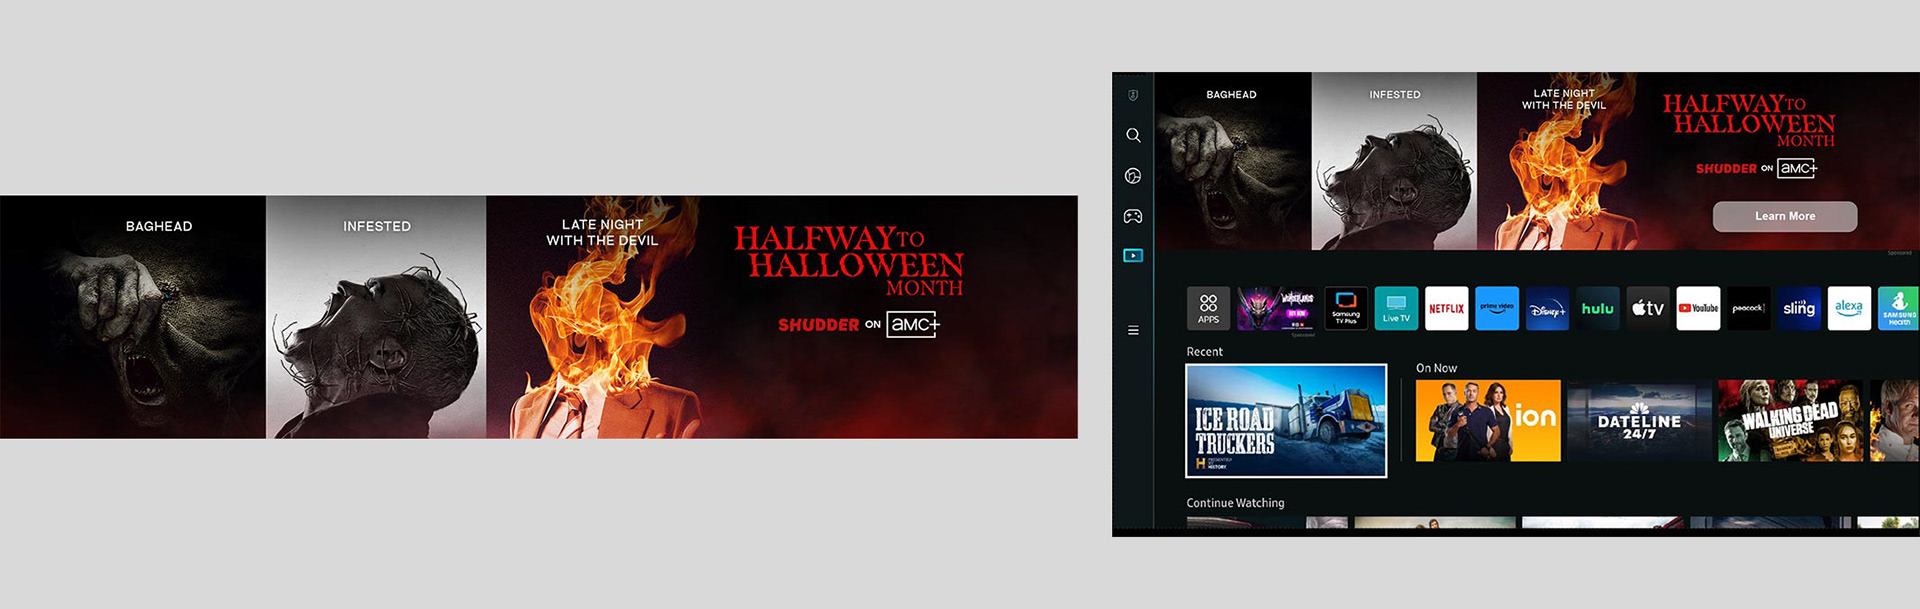
Task: Click Halfway to Halloween text in left banner
Action: point(849,261)
